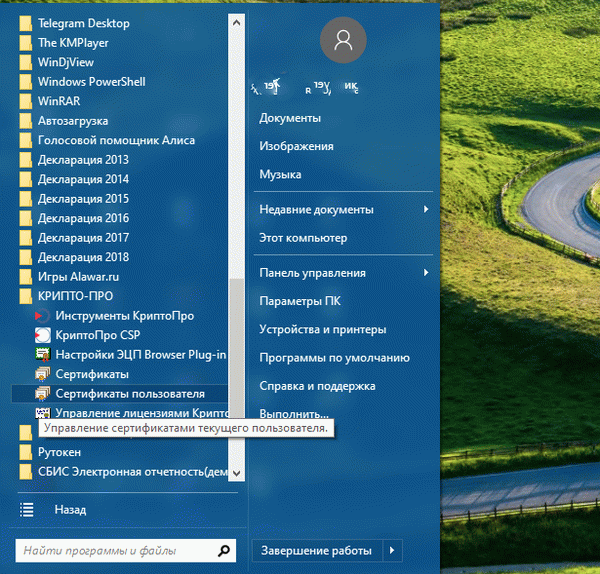This screenshot has width=600, height=574.
Task: Open Windows PowerShell folder icon
Action: 26,82
